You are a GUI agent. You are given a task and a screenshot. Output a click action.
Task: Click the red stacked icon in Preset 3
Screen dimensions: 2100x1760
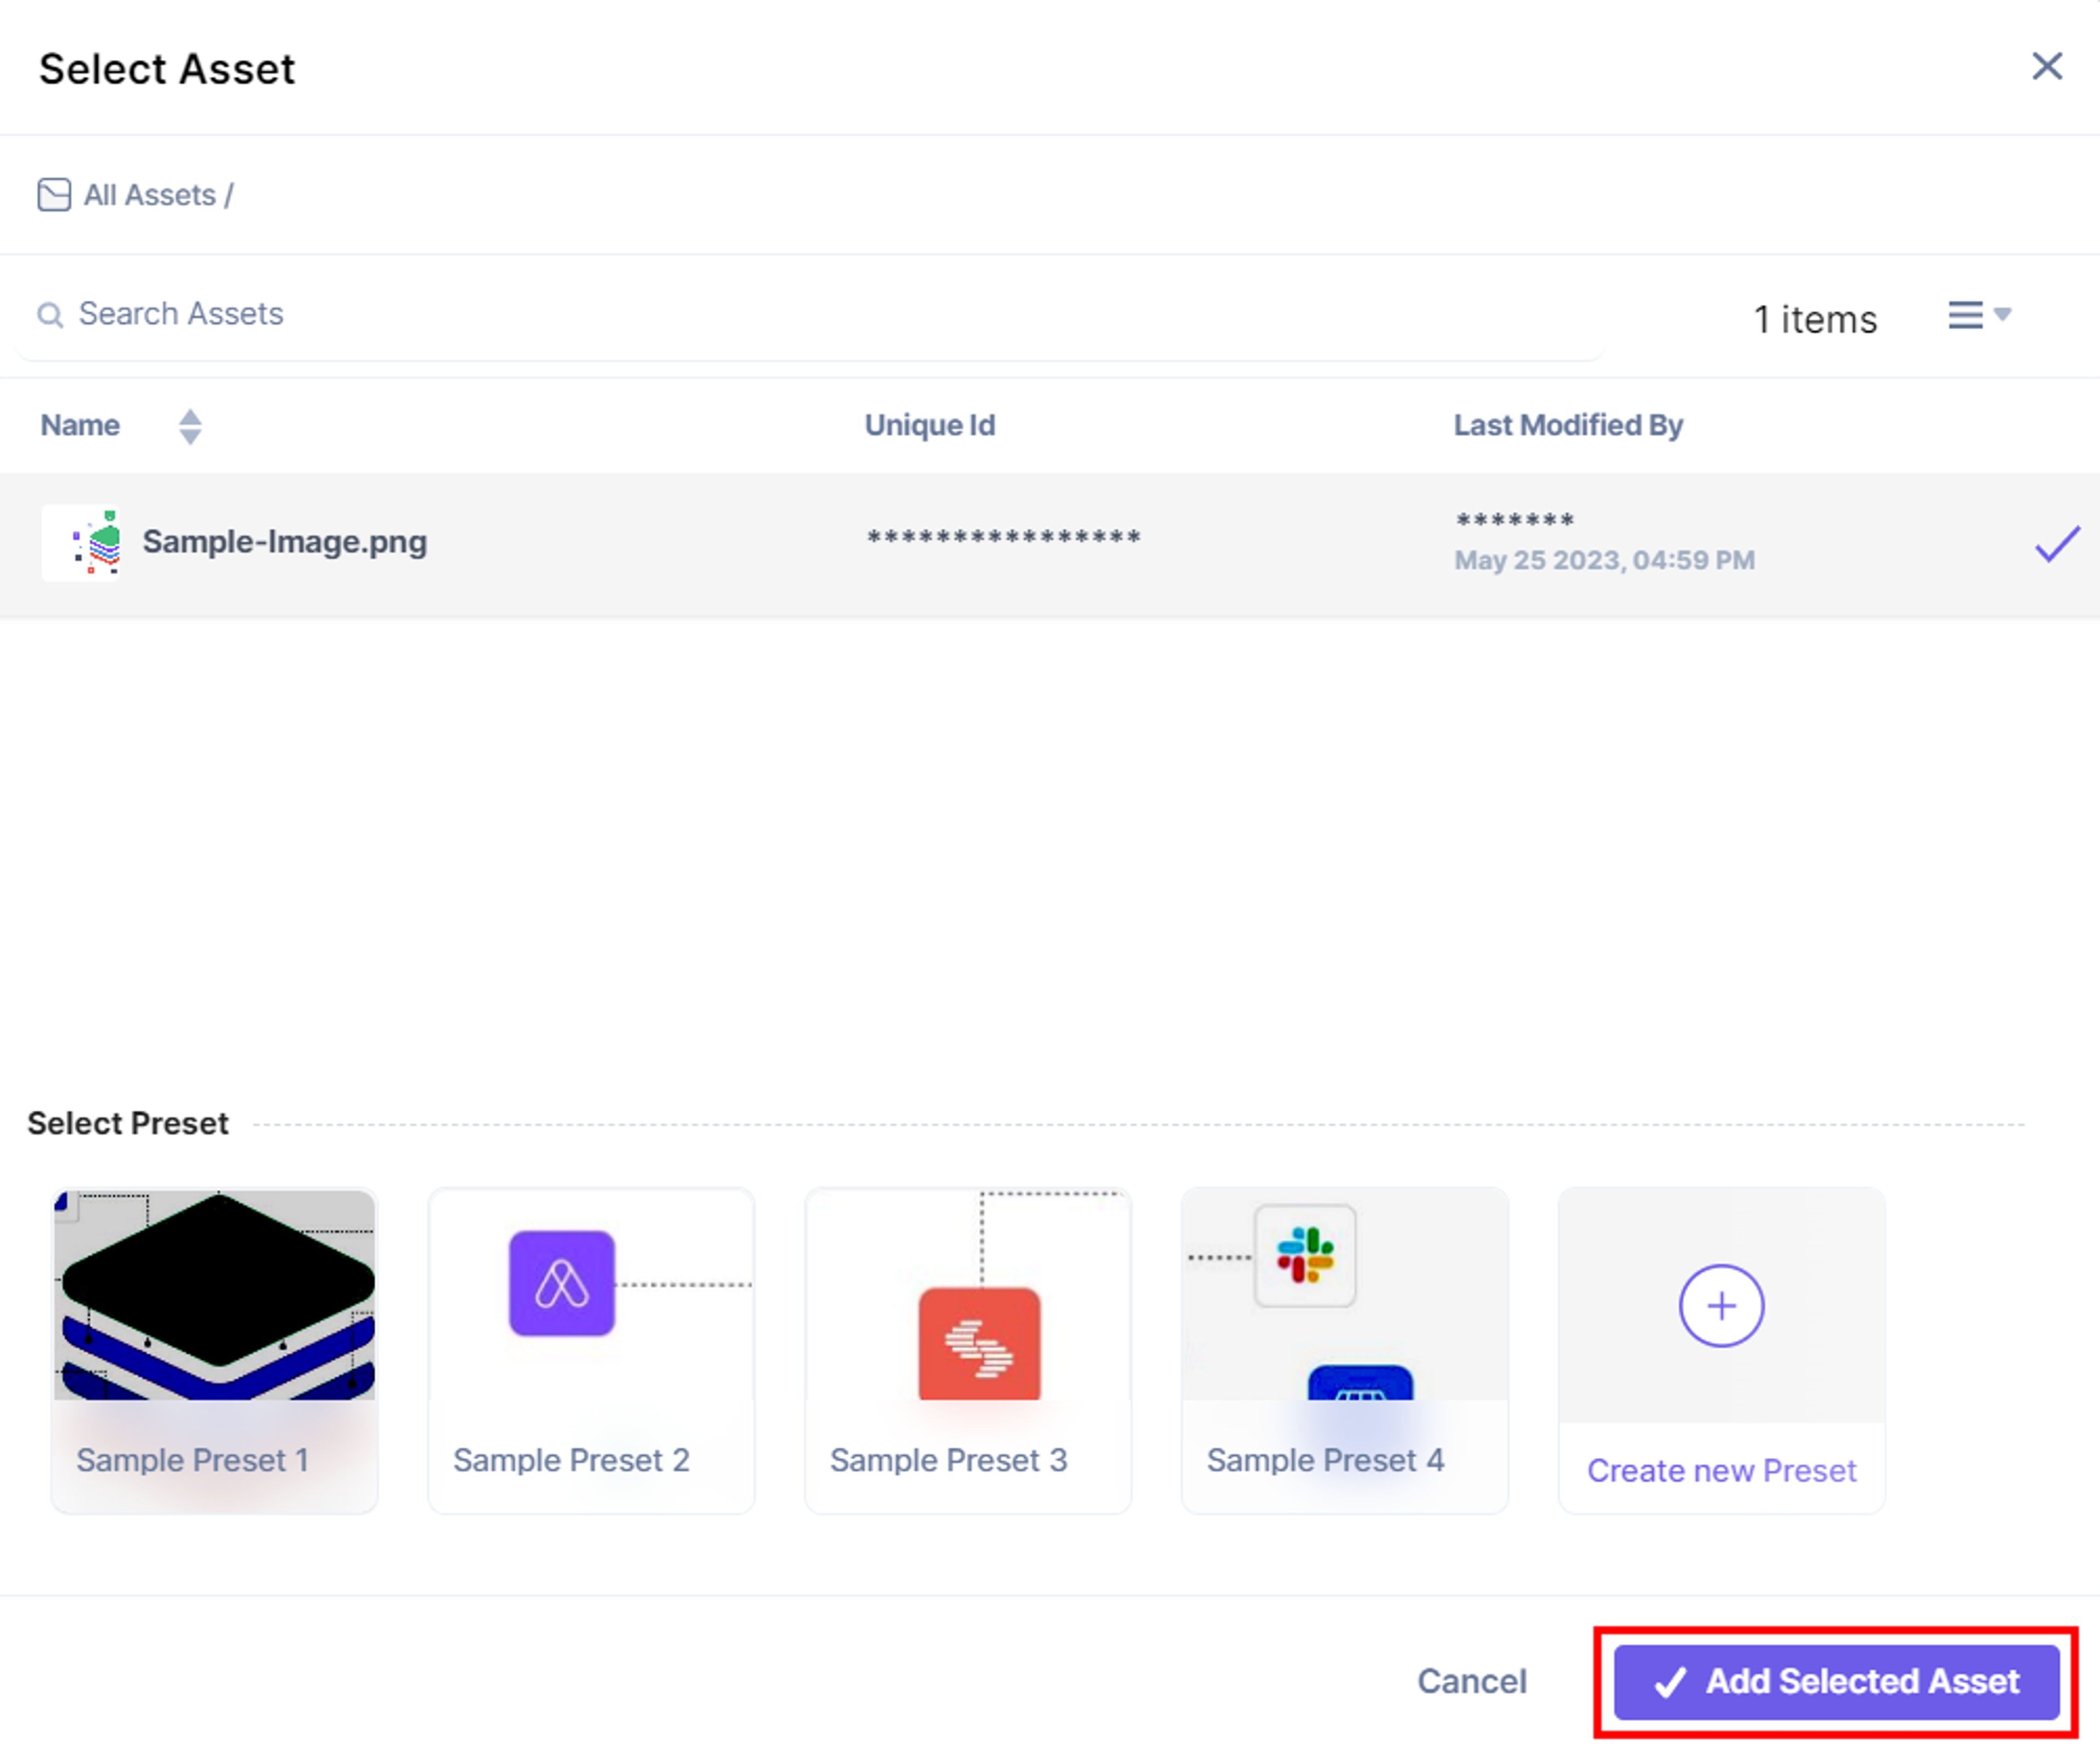click(979, 1344)
